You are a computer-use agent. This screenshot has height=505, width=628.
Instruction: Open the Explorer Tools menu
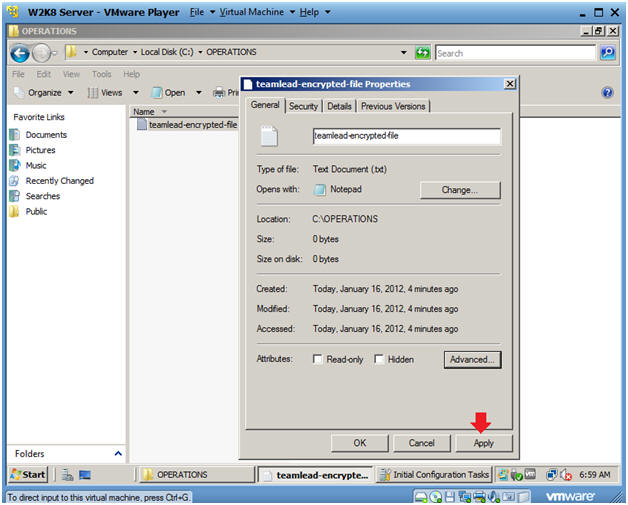[102, 74]
